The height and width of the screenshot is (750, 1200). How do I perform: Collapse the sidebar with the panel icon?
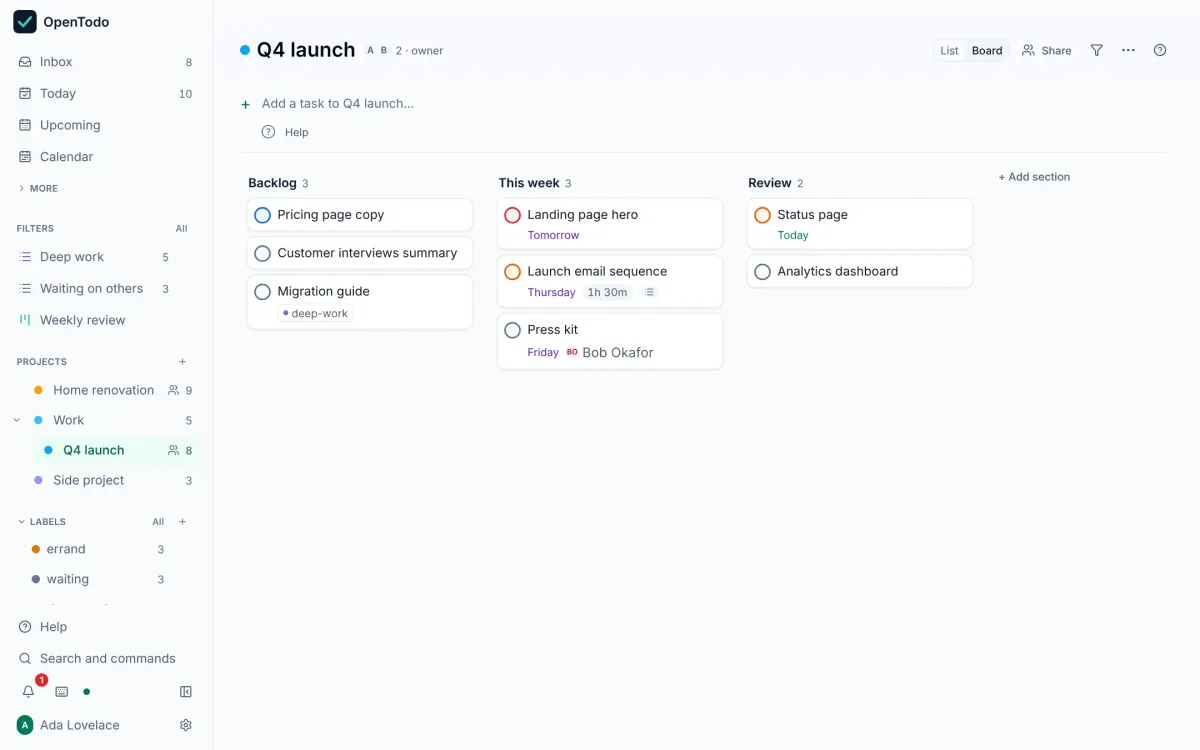pyautogui.click(x=185, y=692)
